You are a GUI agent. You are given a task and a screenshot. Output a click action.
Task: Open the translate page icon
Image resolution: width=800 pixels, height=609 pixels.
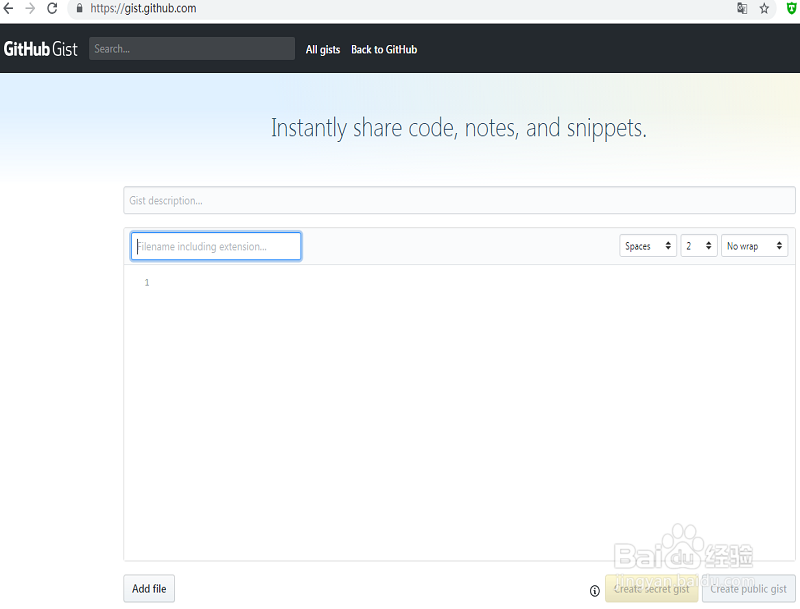742,8
